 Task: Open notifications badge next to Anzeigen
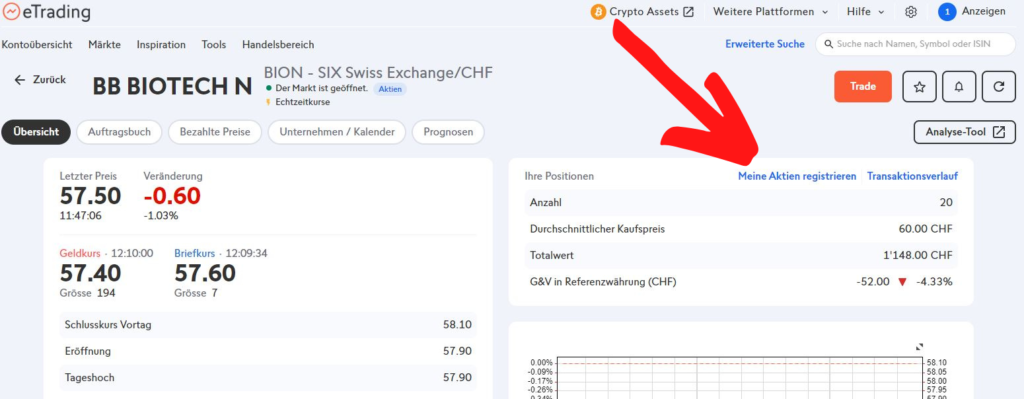click(947, 12)
